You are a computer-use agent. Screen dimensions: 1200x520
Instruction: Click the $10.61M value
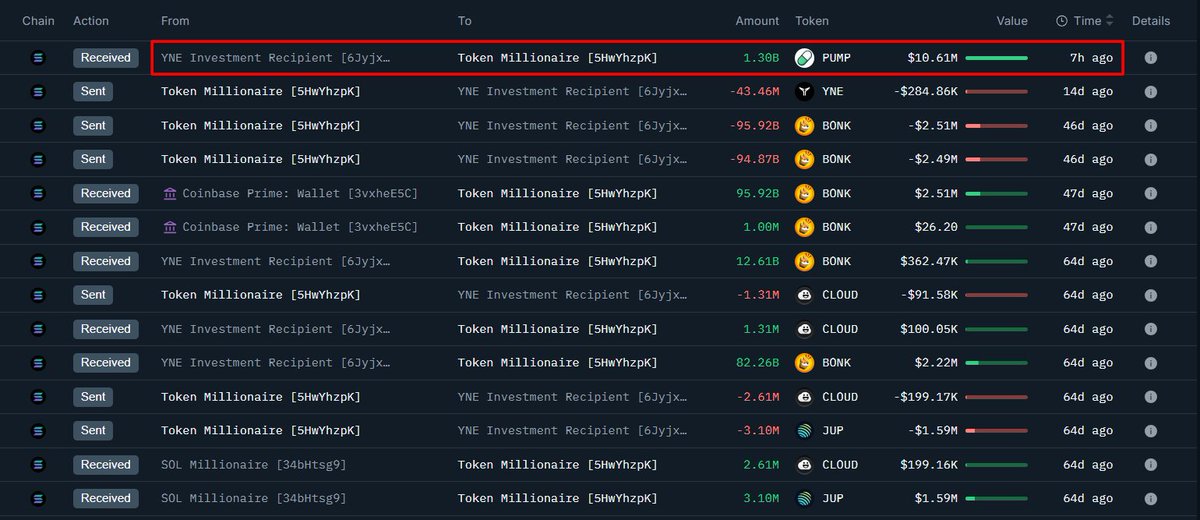click(932, 58)
